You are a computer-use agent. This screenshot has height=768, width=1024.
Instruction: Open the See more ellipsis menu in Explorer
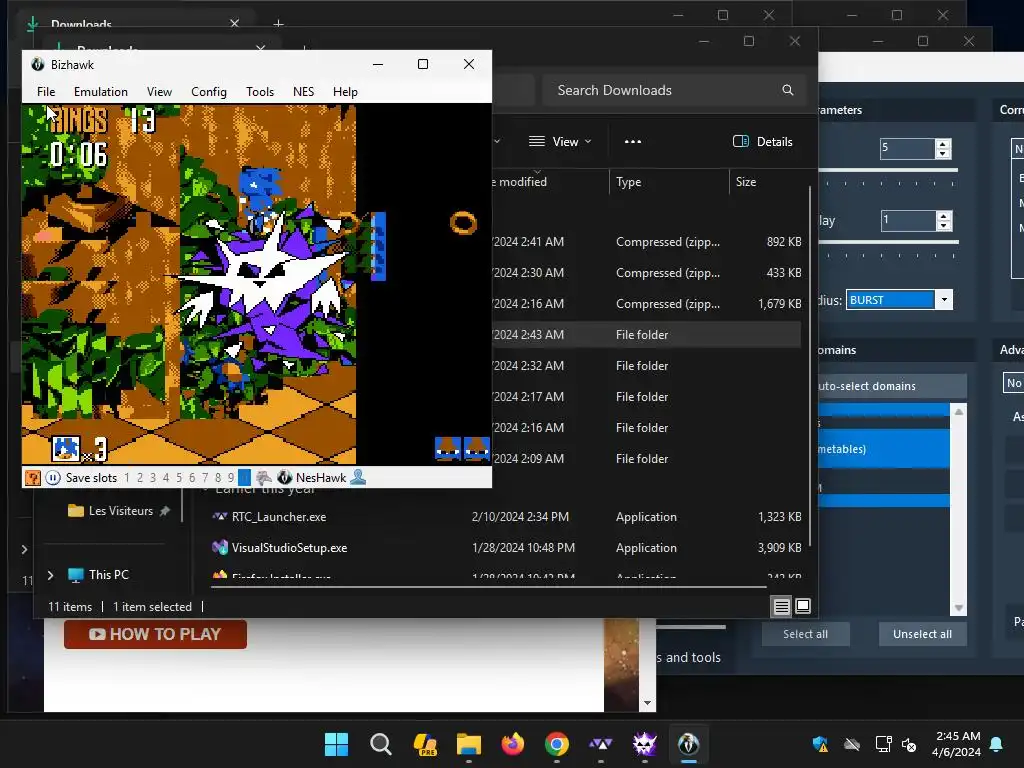pyautogui.click(x=633, y=142)
